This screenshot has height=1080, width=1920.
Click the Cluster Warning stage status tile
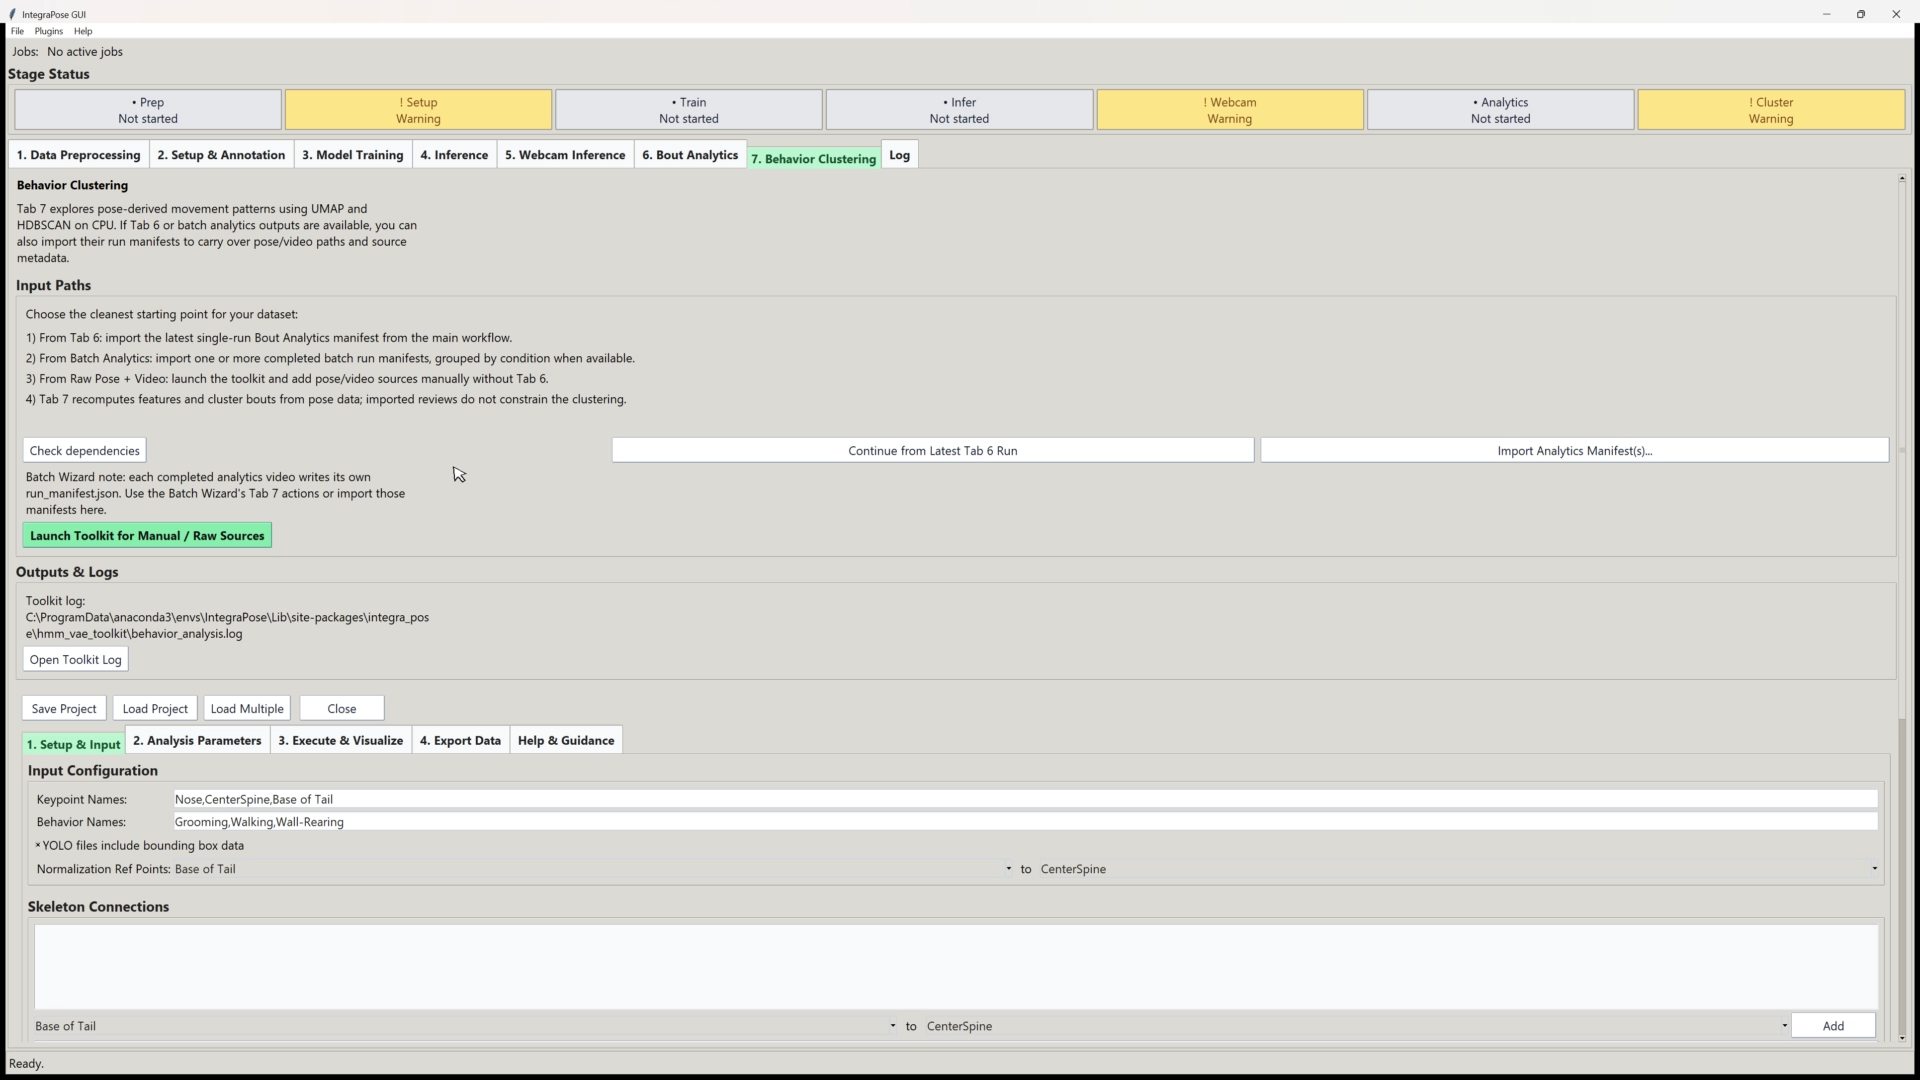click(x=1771, y=110)
